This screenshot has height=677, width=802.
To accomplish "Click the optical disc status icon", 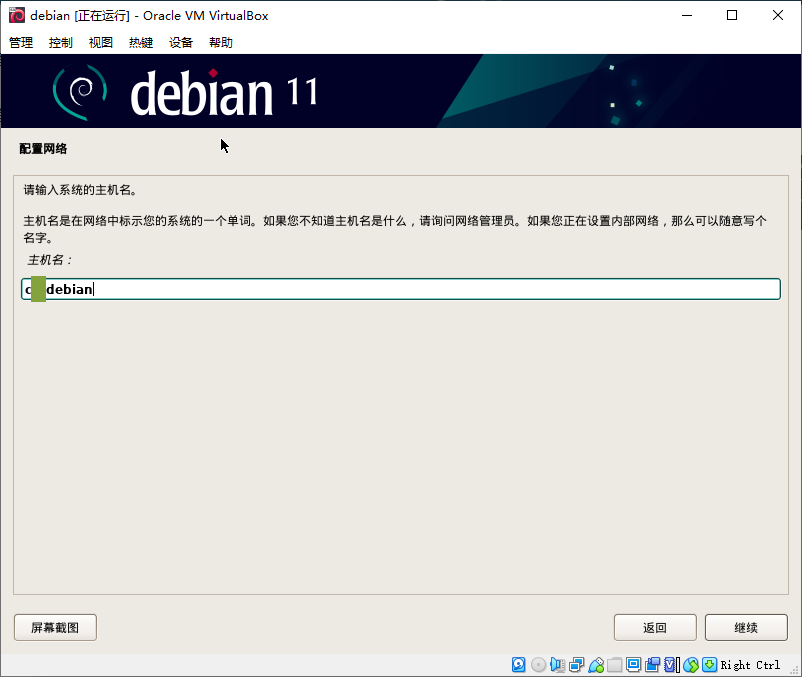I will click(x=539, y=665).
